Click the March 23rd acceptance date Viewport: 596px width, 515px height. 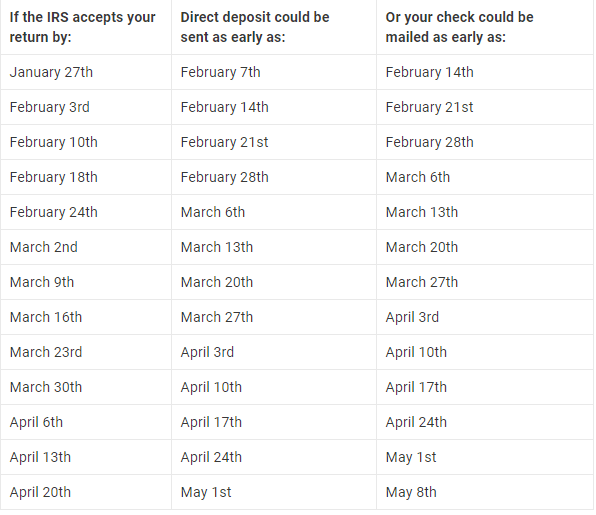pos(46,352)
